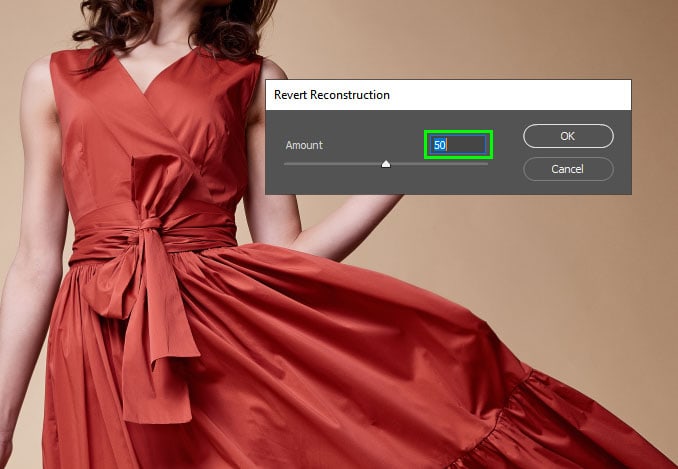678x469 pixels.
Task: Click the Amount slider handle
Action: coord(386,164)
